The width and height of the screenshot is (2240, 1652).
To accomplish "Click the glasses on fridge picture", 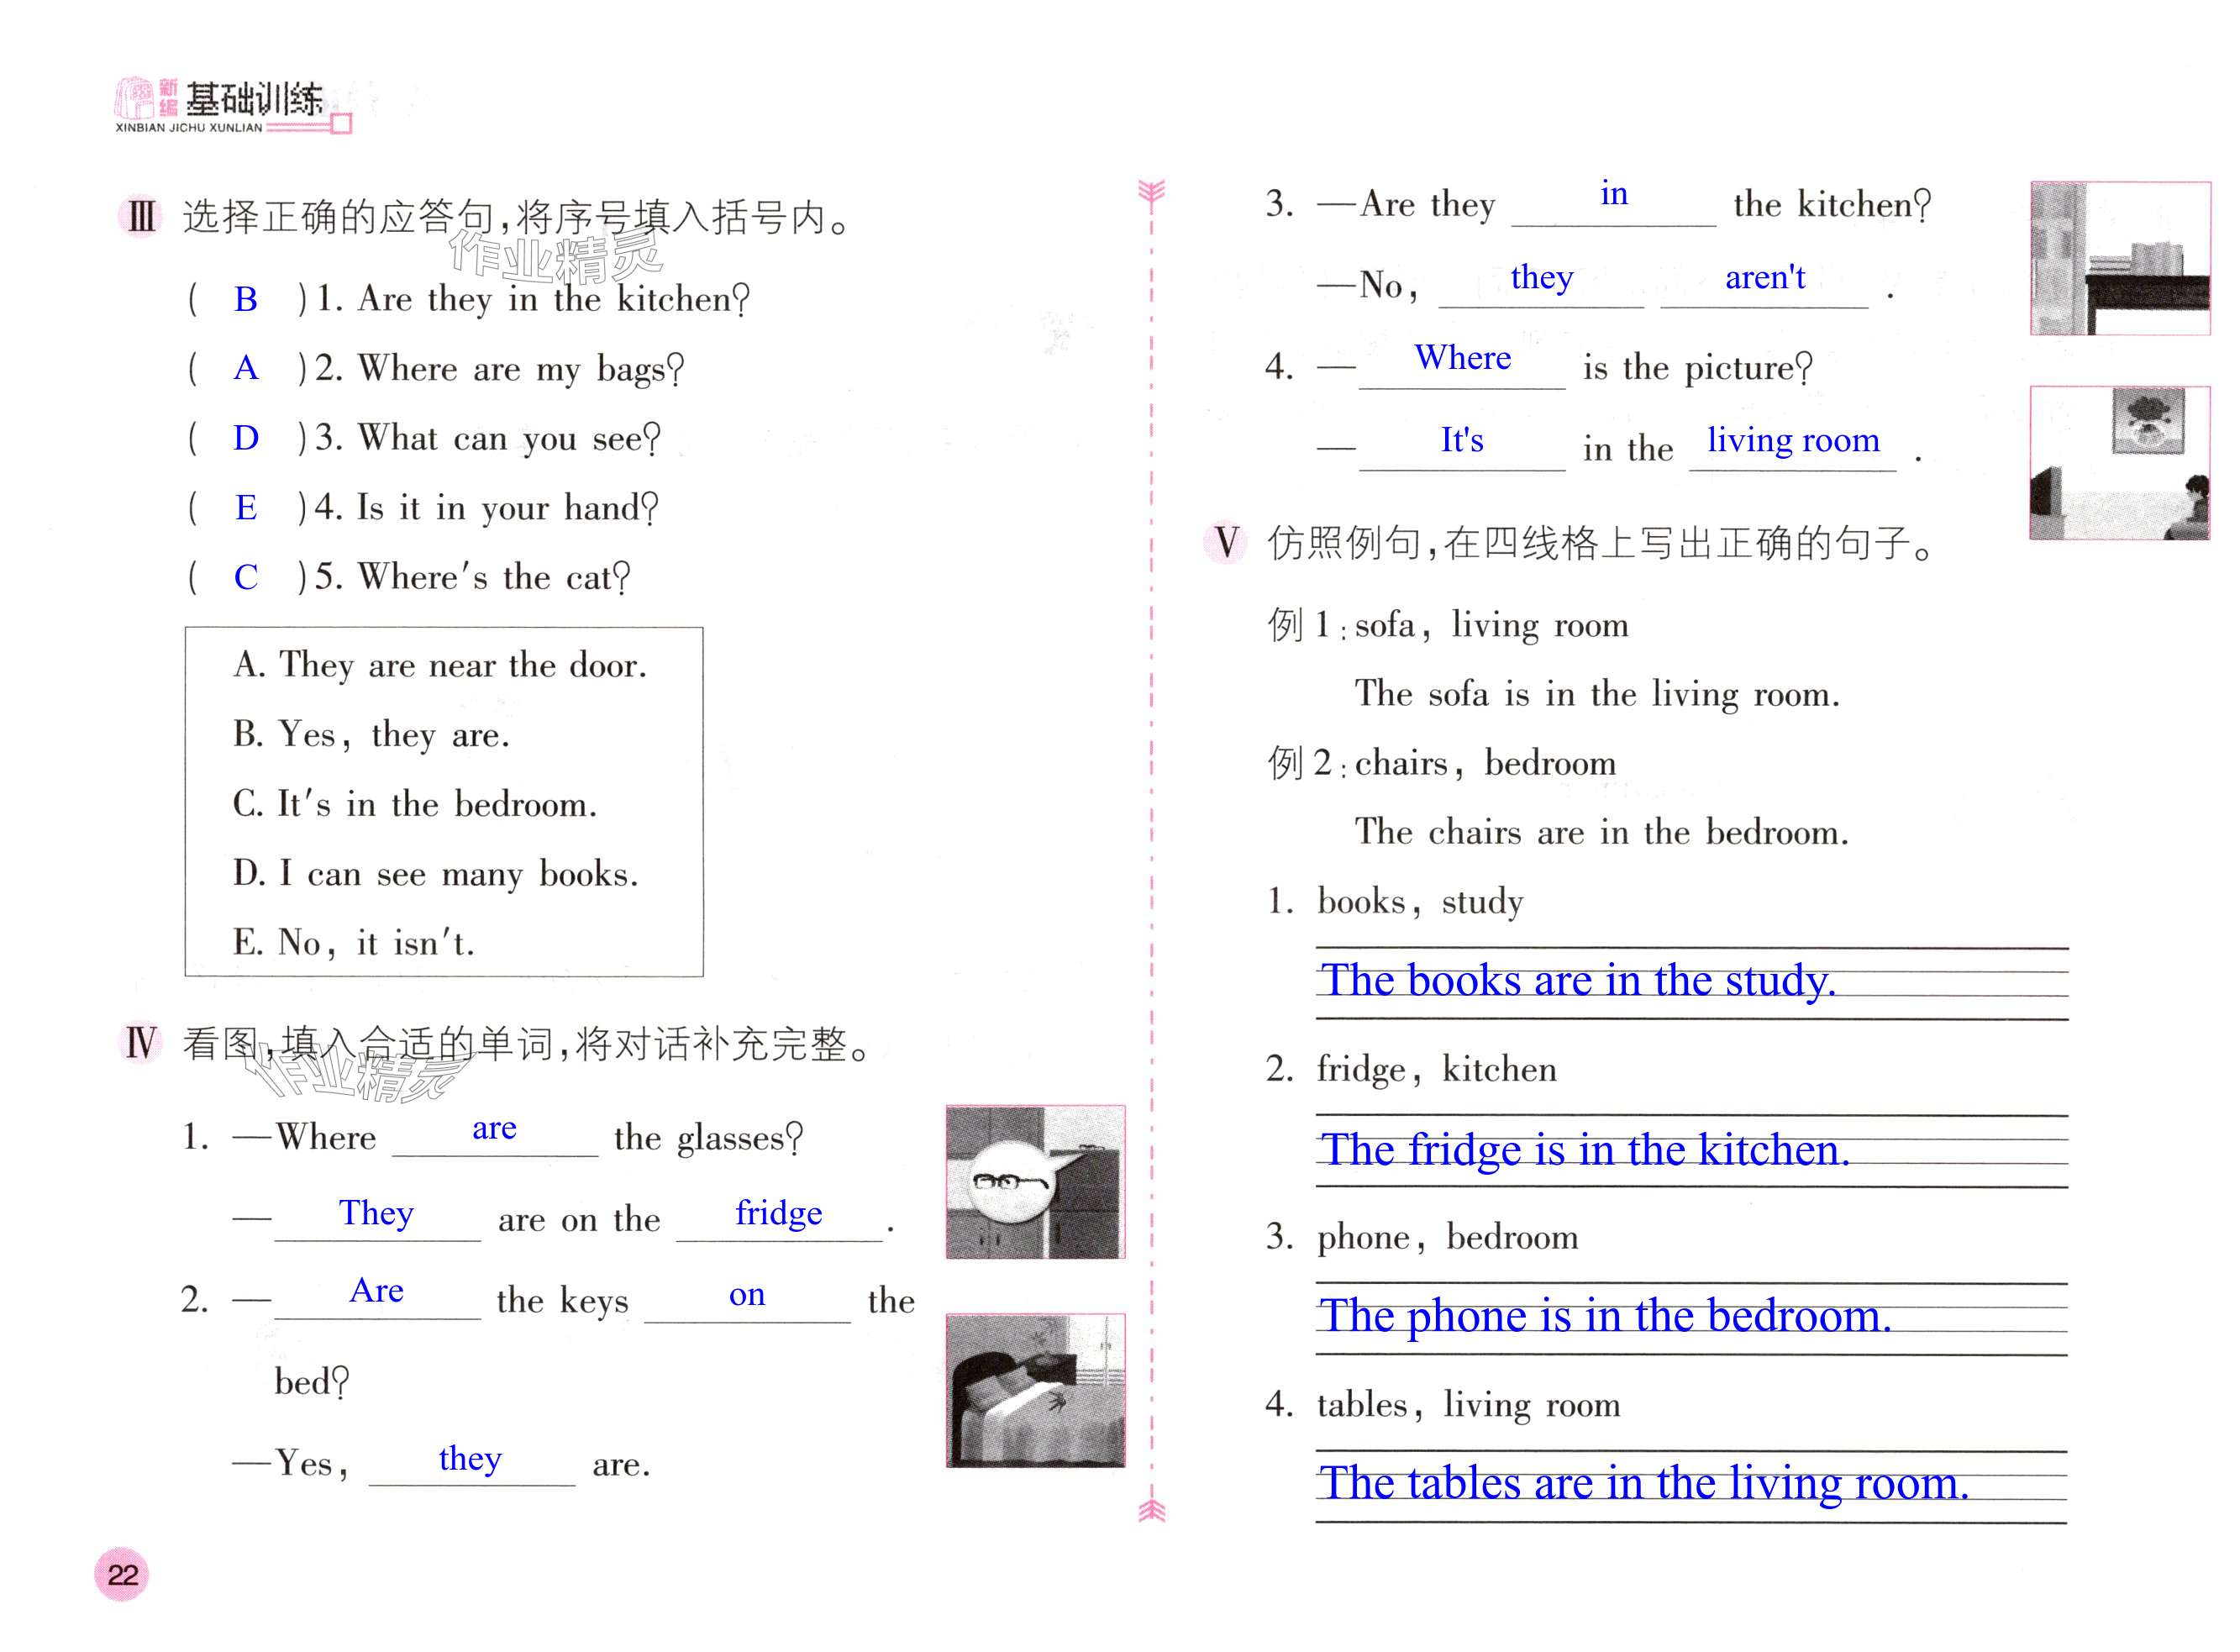I will pyautogui.click(x=1035, y=1182).
